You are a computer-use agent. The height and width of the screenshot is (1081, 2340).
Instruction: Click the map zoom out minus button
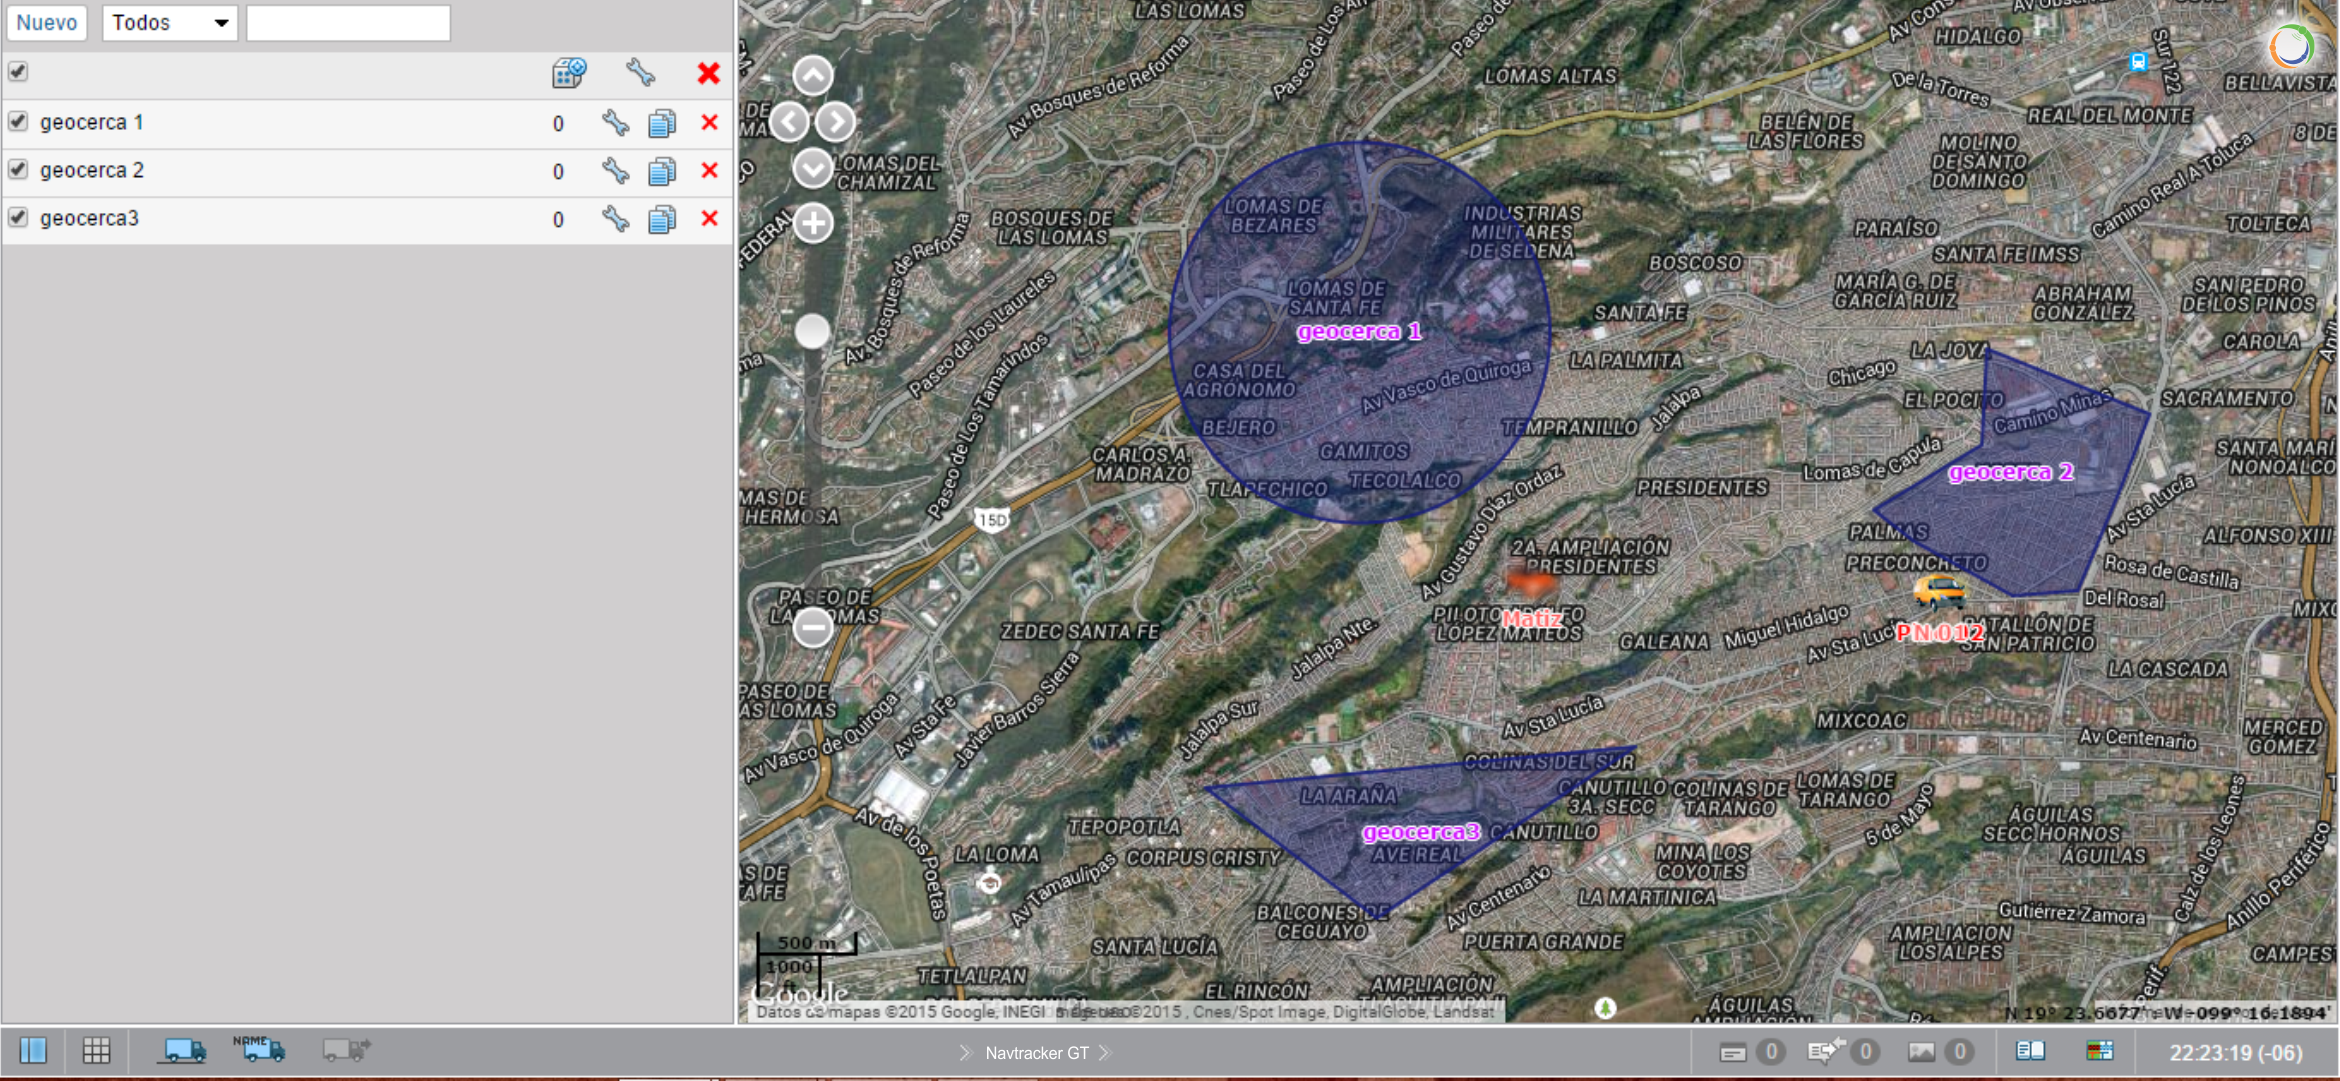pyautogui.click(x=813, y=628)
